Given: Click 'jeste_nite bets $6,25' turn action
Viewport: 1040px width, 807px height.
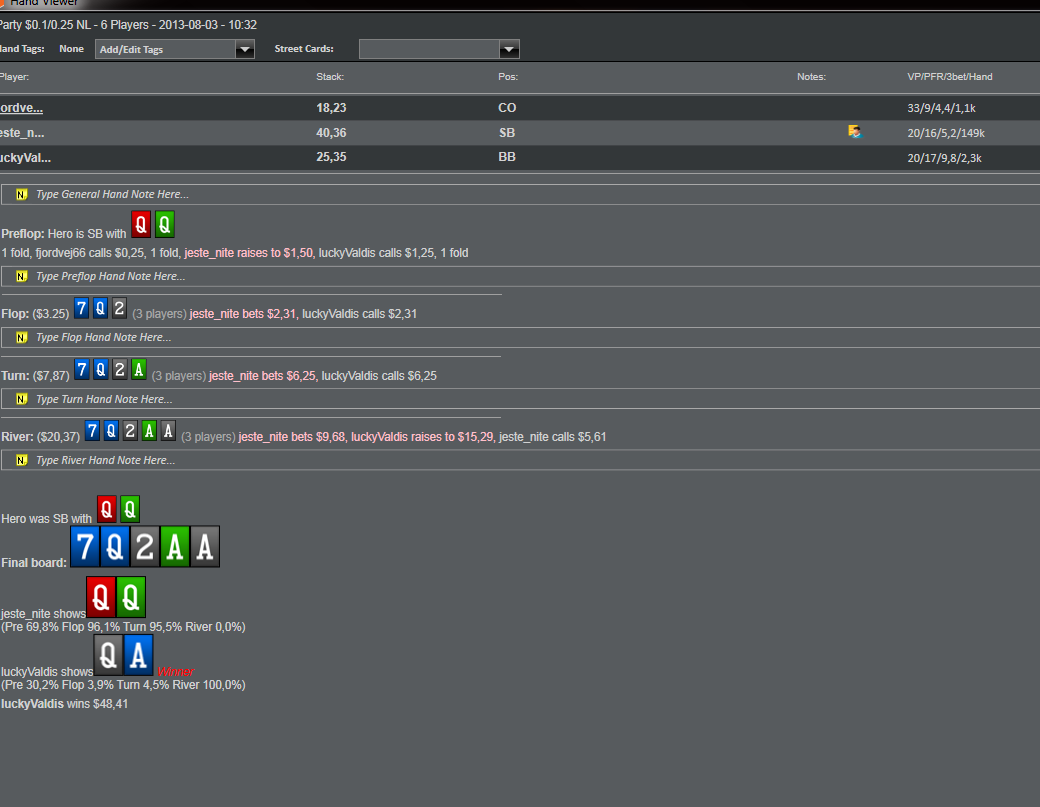Looking at the screenshot, I should coord(263,376).
